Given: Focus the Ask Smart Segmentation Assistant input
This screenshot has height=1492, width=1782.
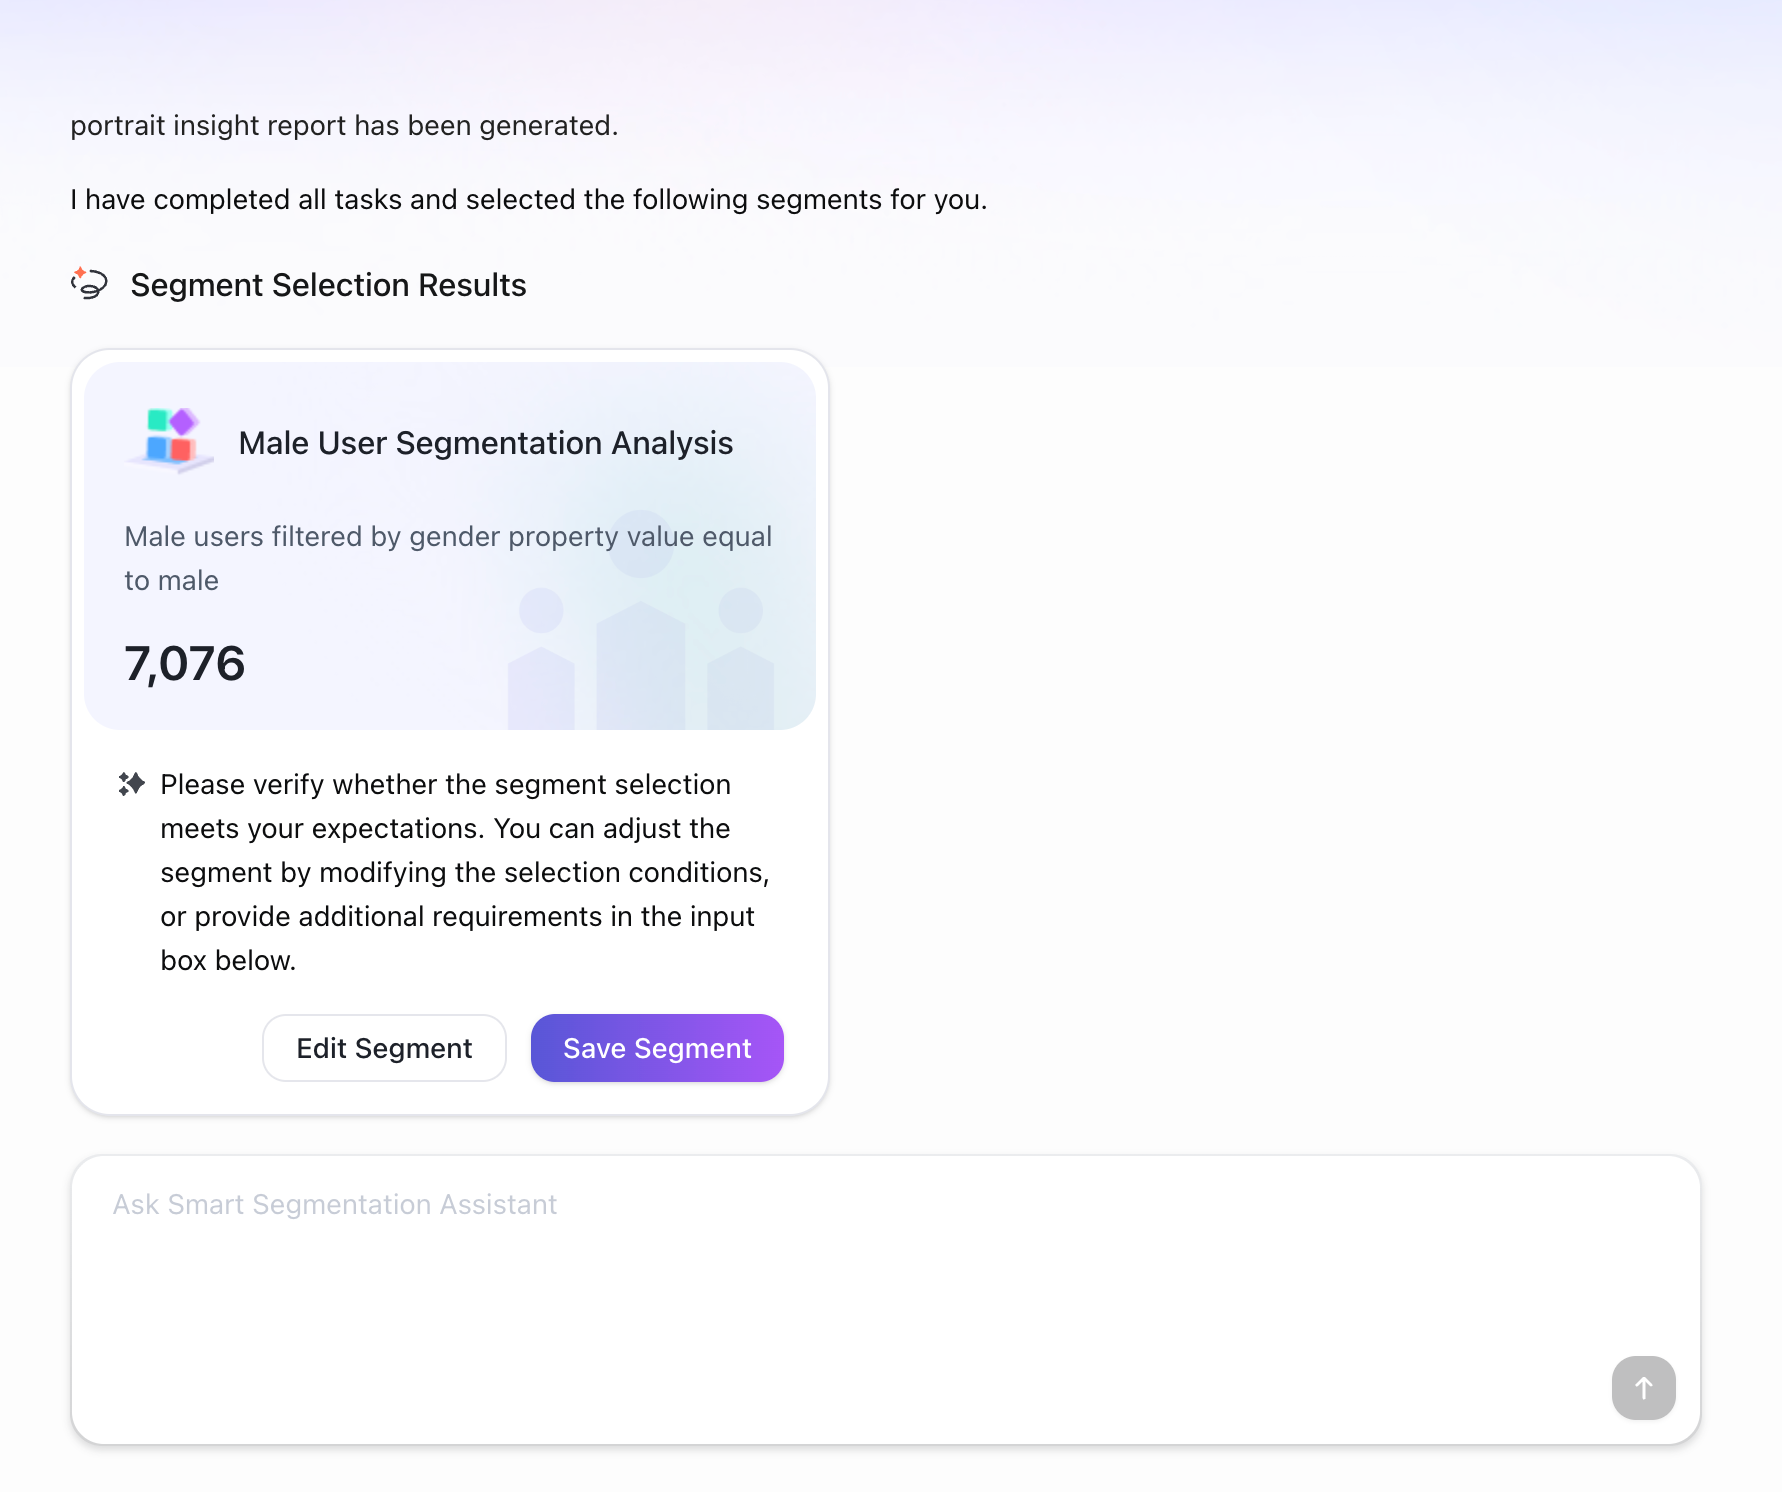Looking at the screenshot, I should pos(886,1300).
